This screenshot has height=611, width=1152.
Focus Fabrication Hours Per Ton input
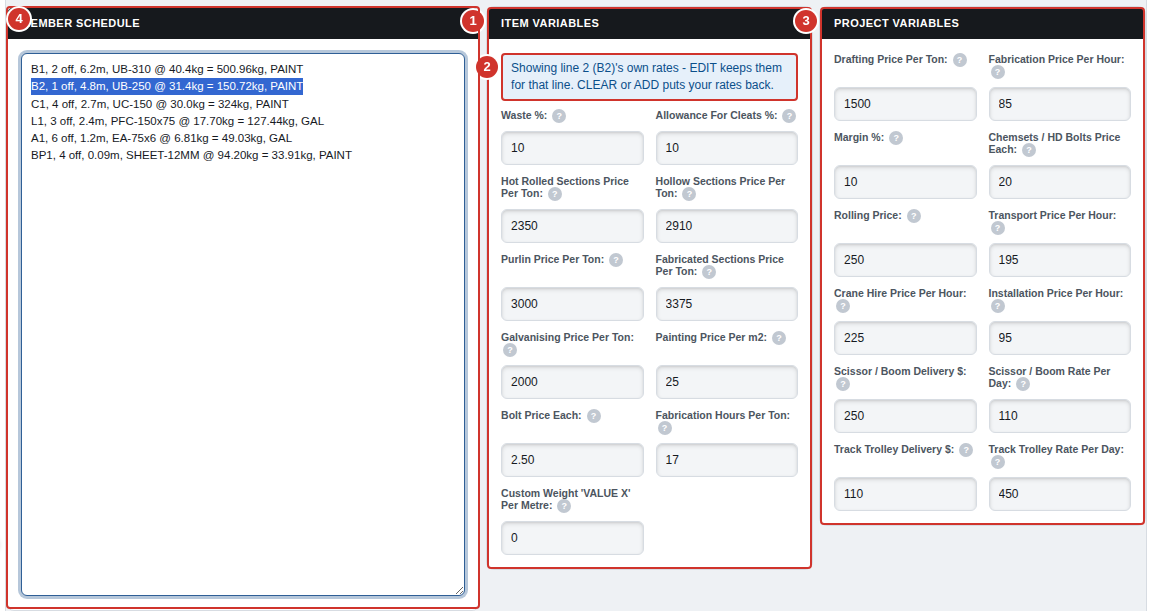726,460
